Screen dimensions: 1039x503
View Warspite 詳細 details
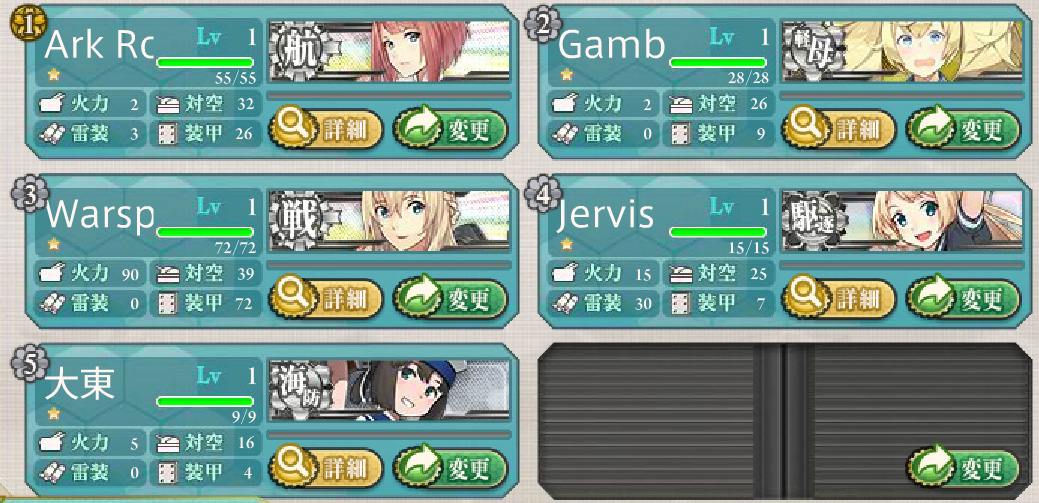(x=326, y=298)
